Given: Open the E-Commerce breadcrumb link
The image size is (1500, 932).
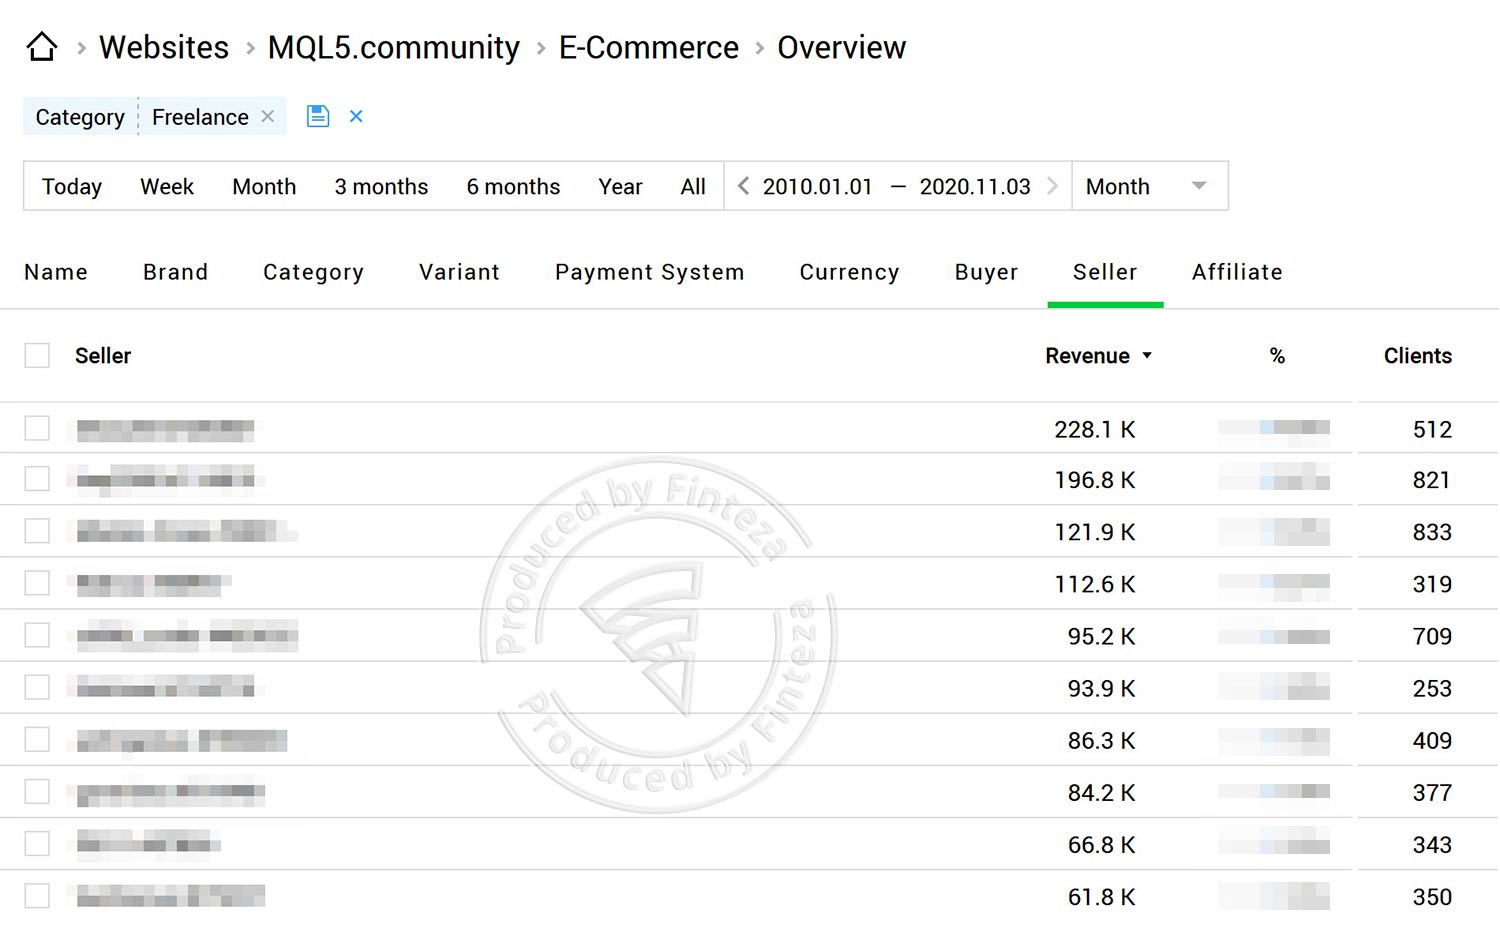Looking at the screenshot, I should click(x=648, y=46).
